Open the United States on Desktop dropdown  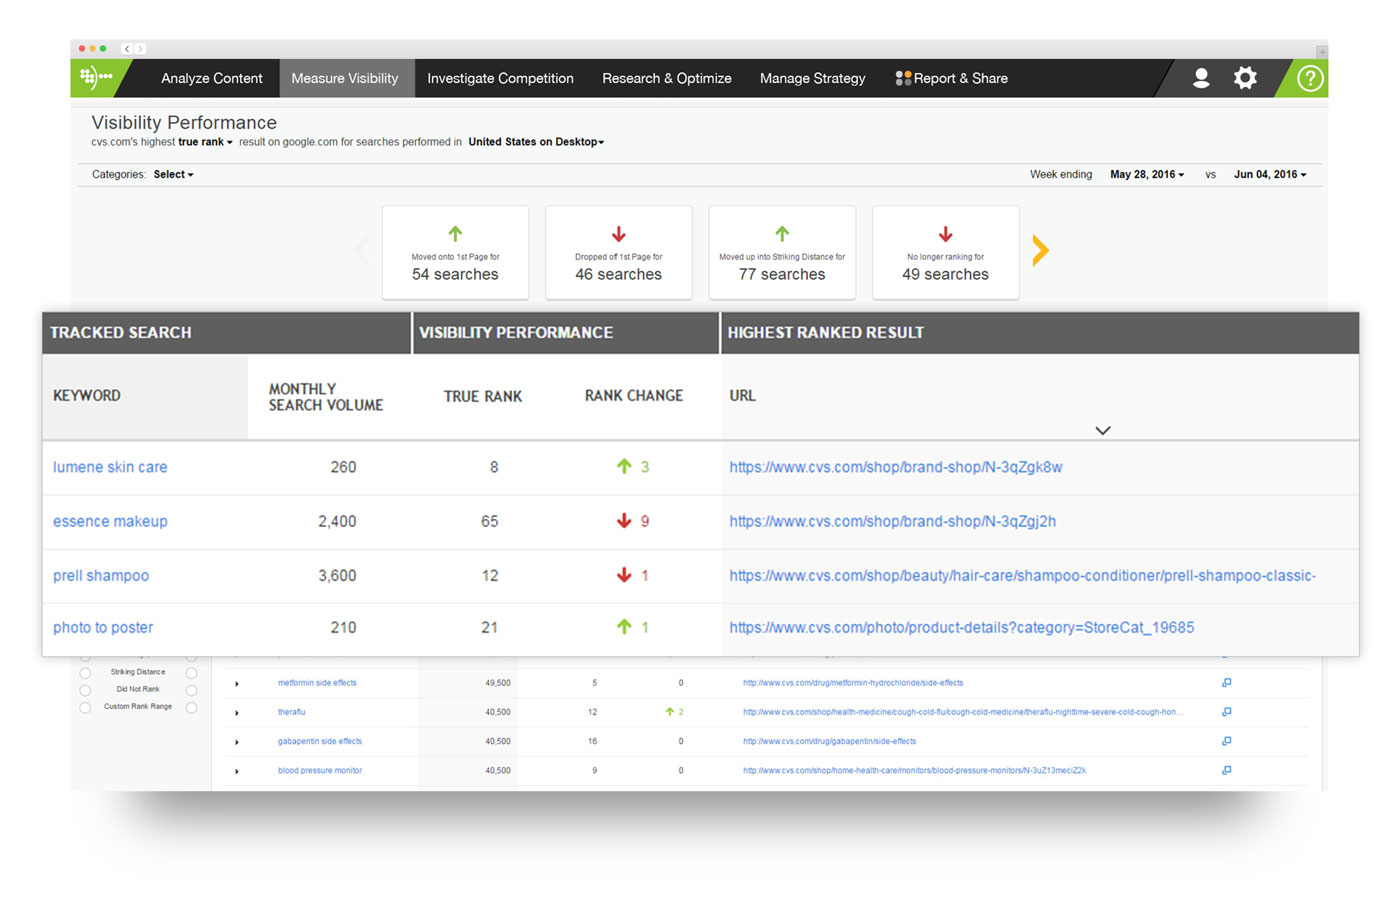(x=536, y=142)
